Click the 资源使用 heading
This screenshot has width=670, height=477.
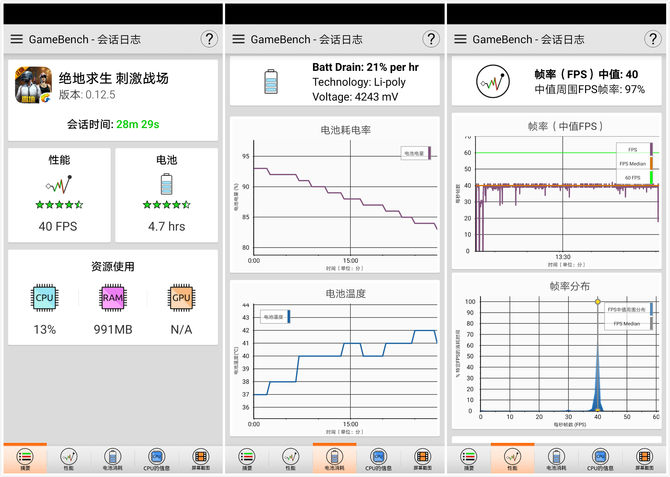113,267
